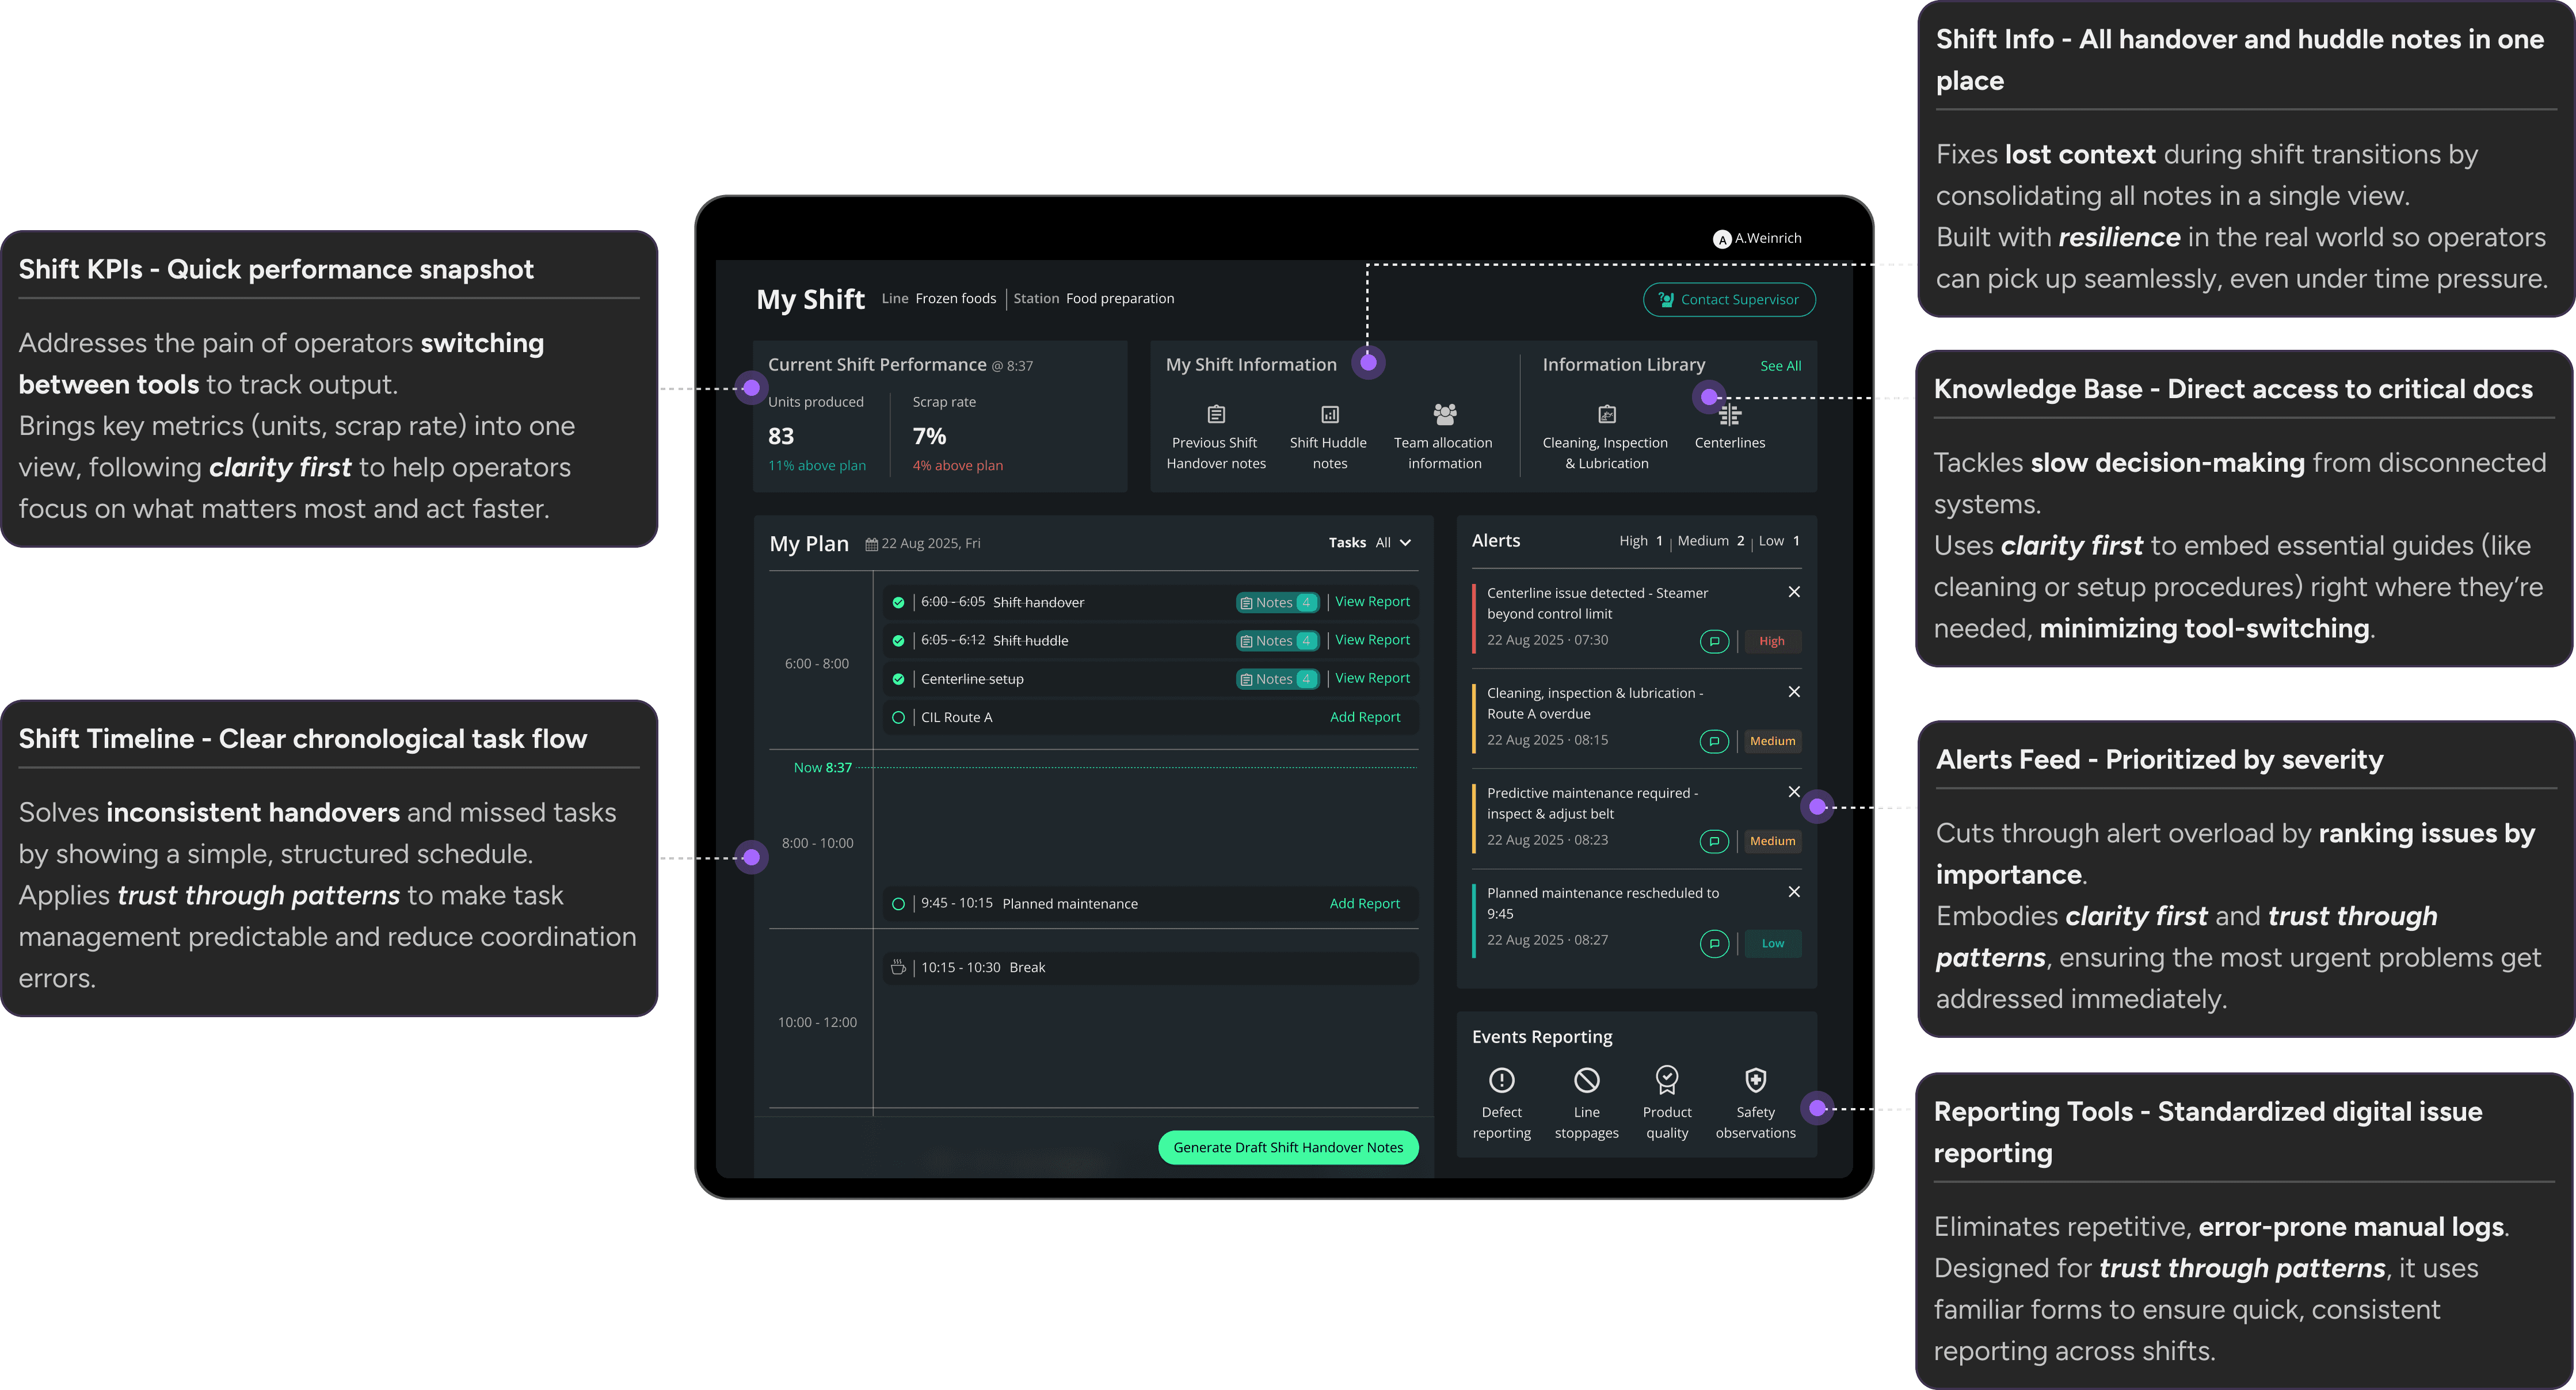2576x1390 pixels.
Task: Open Cleaning, Inspection & Lubrication library icon
Action: (1606, 414)
